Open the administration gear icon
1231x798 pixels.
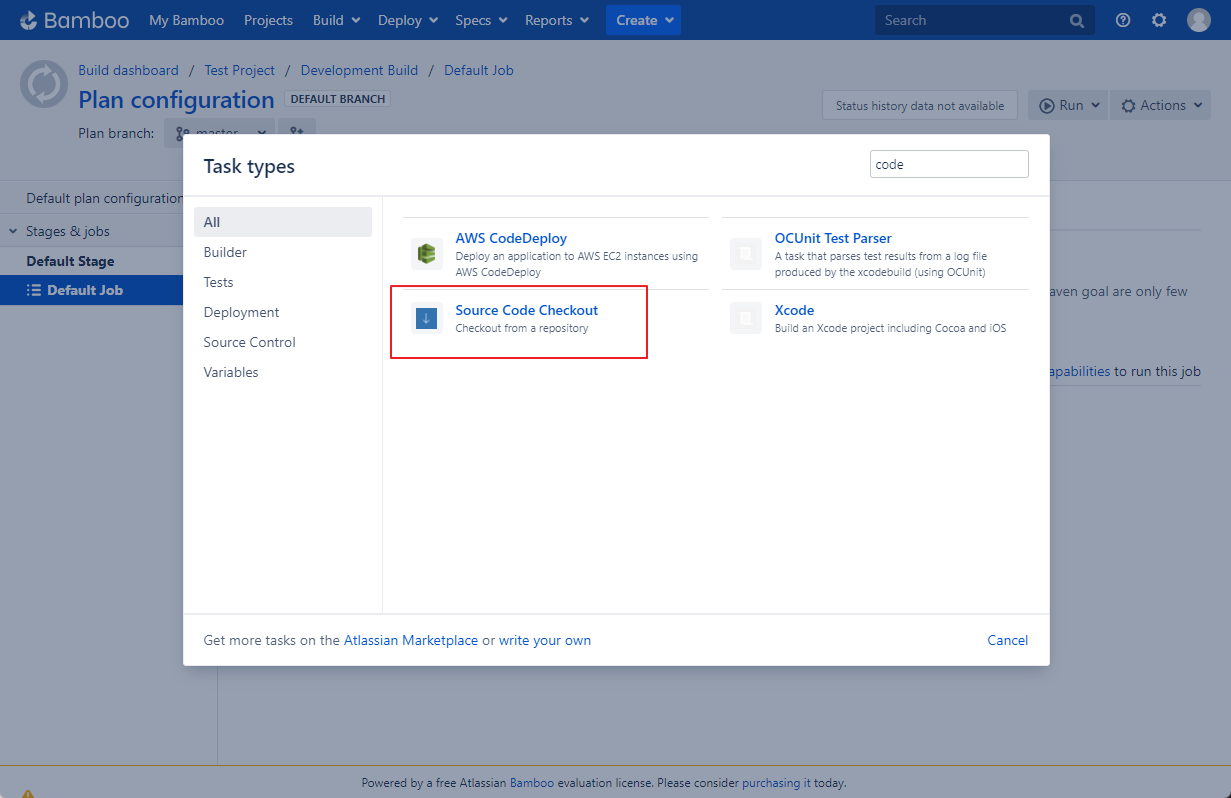[x=1159, y=20]
